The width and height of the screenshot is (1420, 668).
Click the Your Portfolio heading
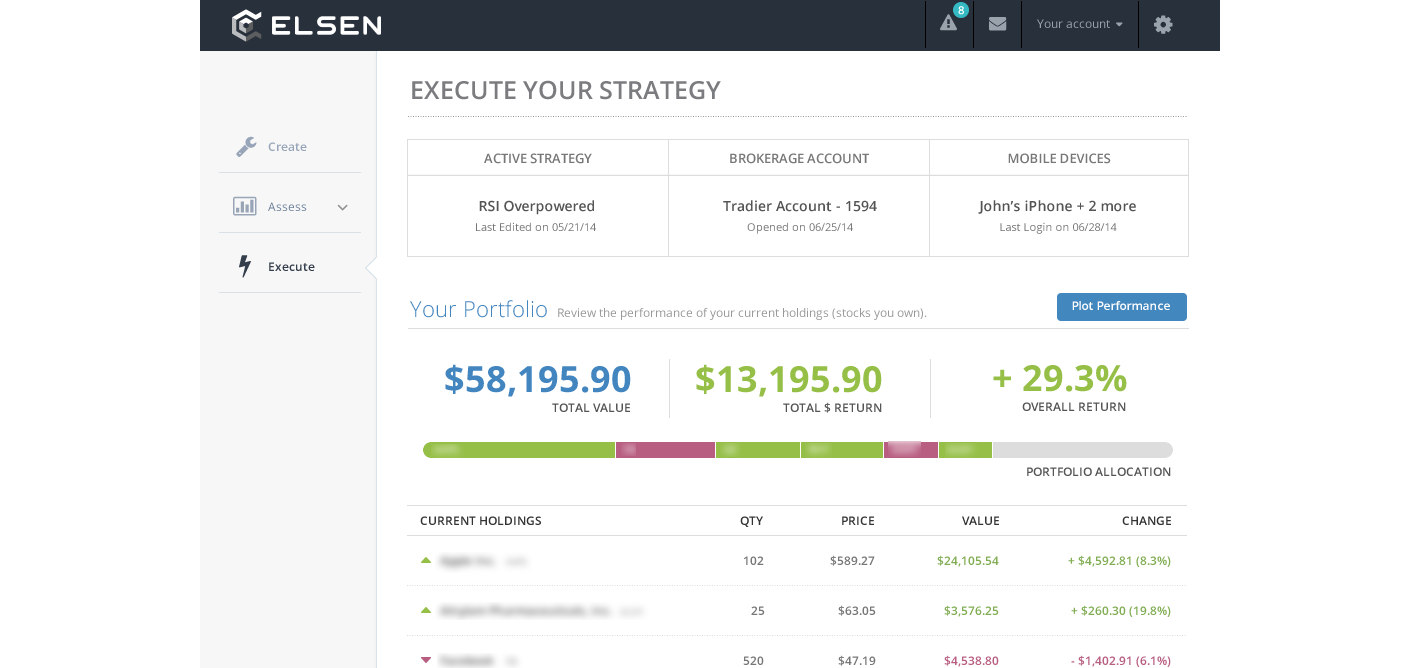tap(479, 309)
